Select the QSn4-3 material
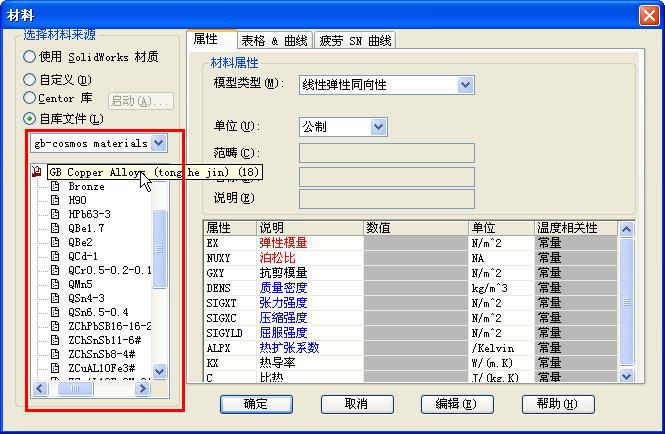 click(x=86, y=298)
